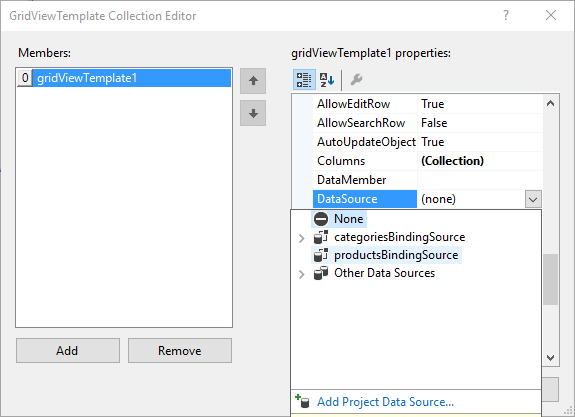575x417 pixels.
Task: Expand the categoriesBindingSource node
Action: (301, 238)
